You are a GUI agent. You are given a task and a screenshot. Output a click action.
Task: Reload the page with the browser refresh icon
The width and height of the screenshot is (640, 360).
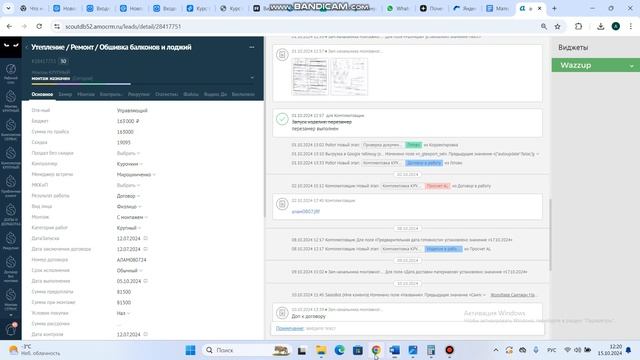tap(39, 26)
